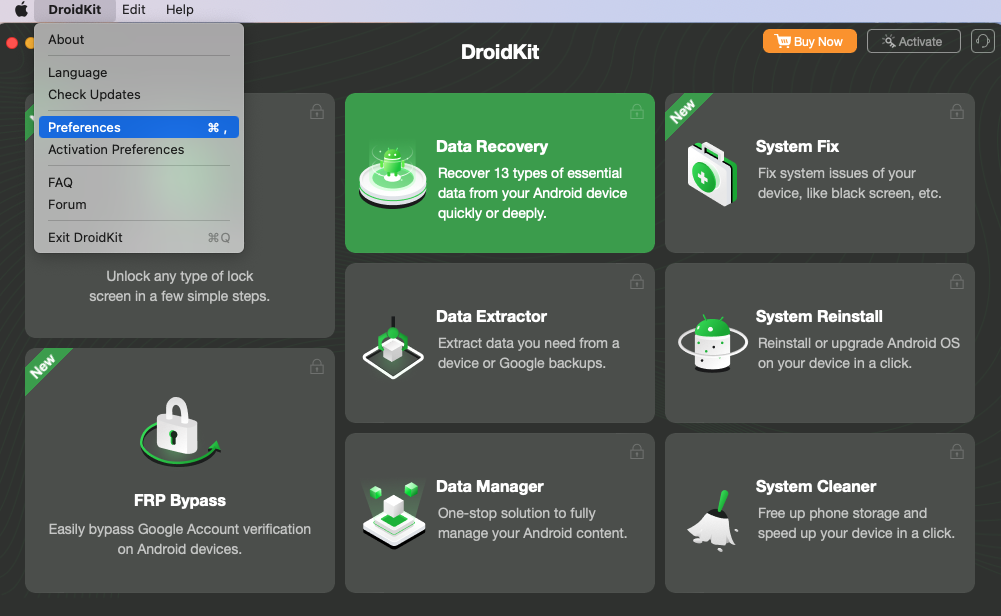Open the Data Extractor title
The image size is (1001, 616).
491,317
